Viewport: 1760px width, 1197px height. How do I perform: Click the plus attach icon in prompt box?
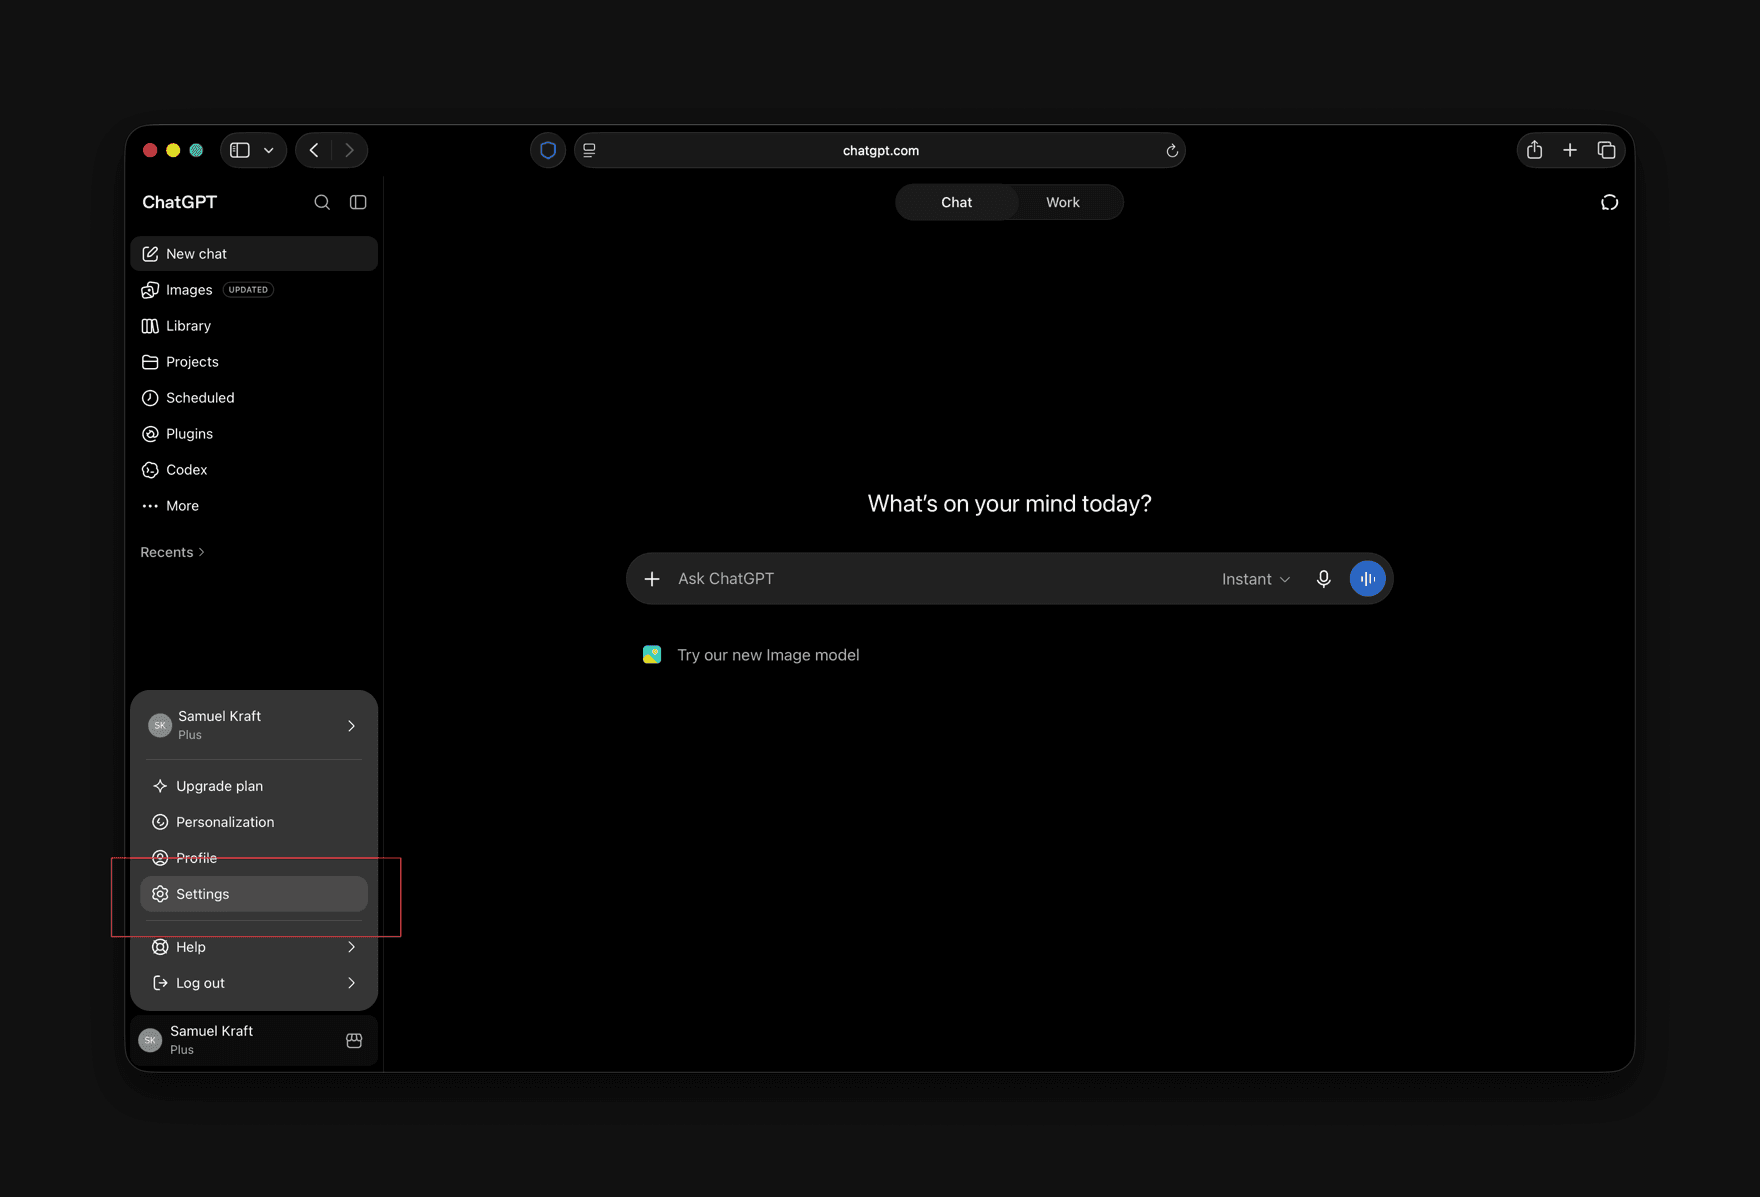click(652, 579)
